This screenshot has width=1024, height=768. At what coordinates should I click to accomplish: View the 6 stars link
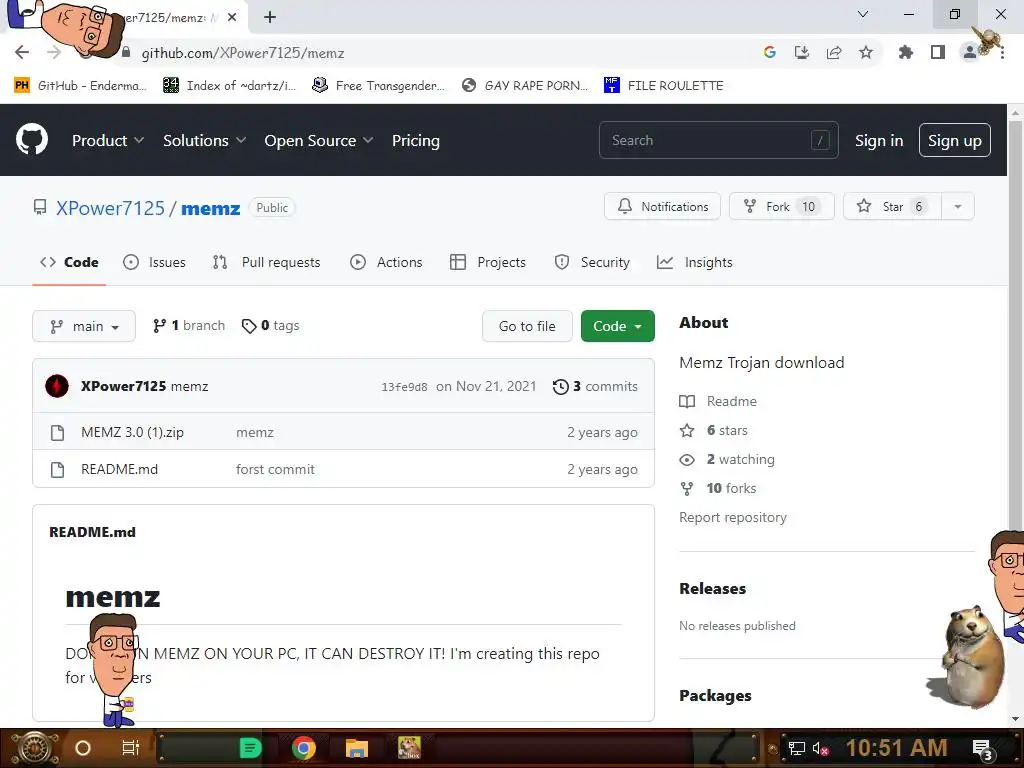pyautogui.click(x=714, y=430)
